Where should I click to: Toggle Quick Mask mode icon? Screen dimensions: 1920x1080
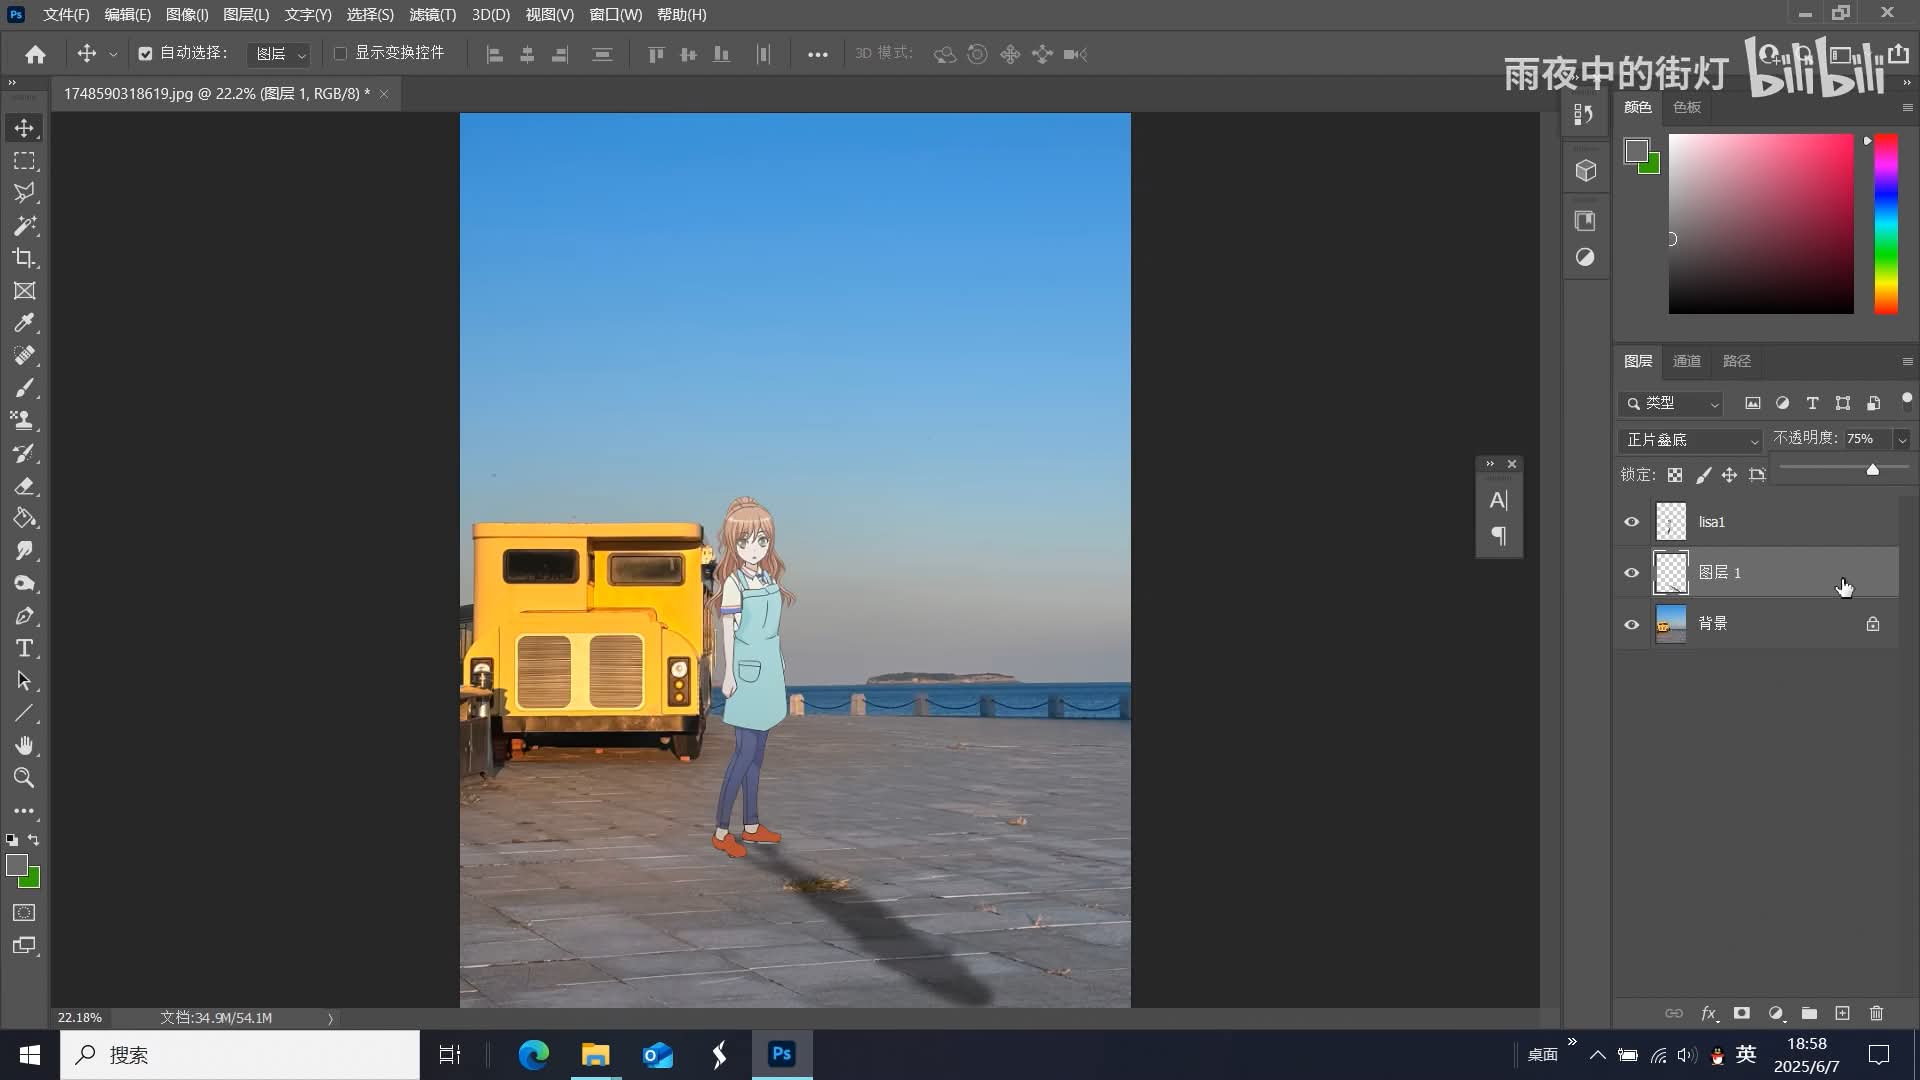click(x=24, y=913)
